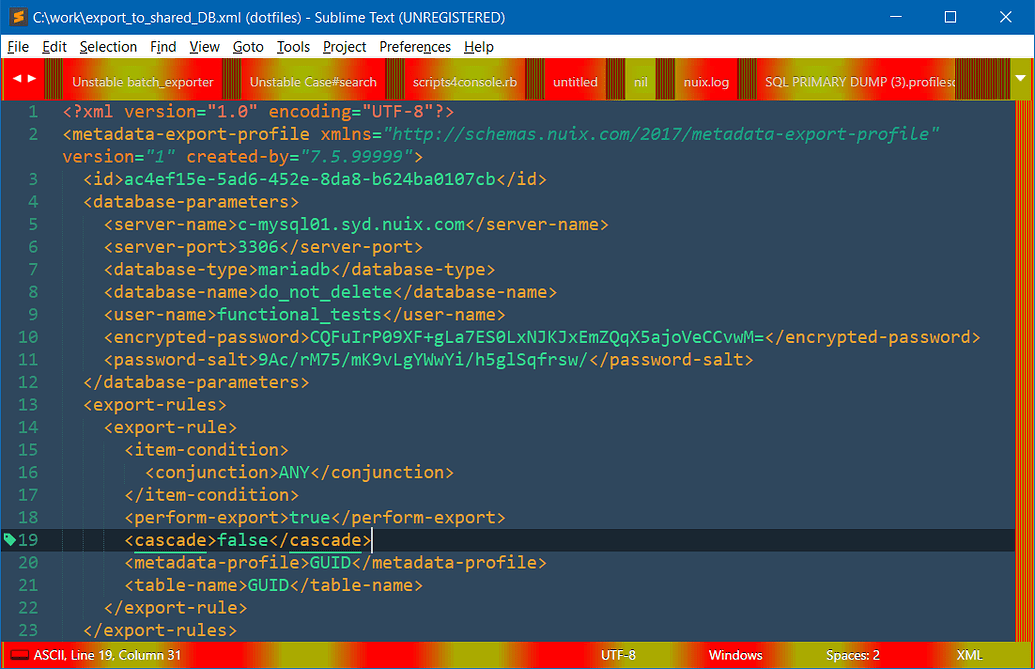Open the File menu
Viewport: 1035px width, 669px height.
(x=17, y=46)
